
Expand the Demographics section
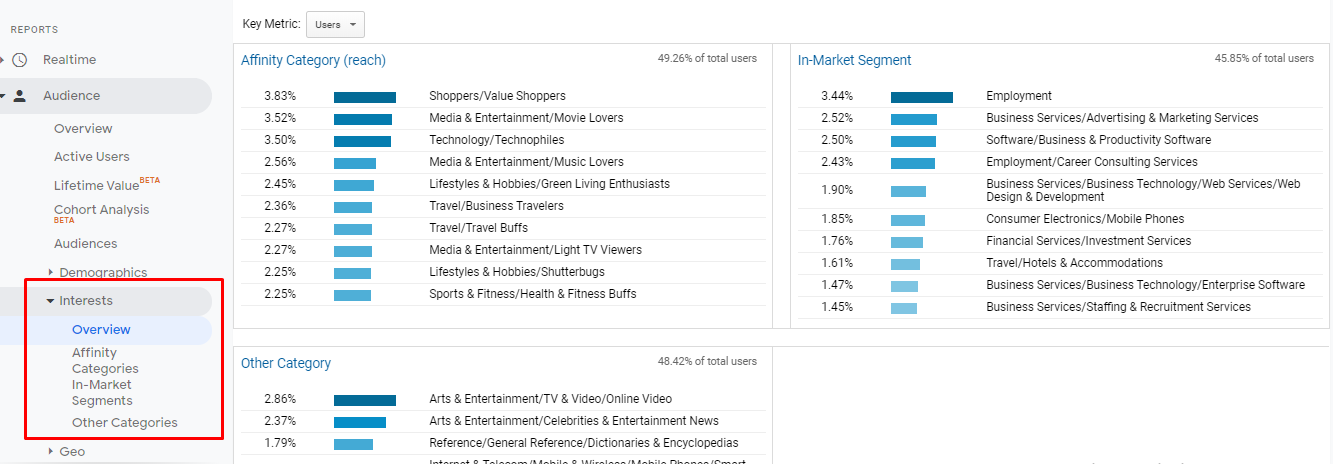pyautogui.click(x=51, y=272)
